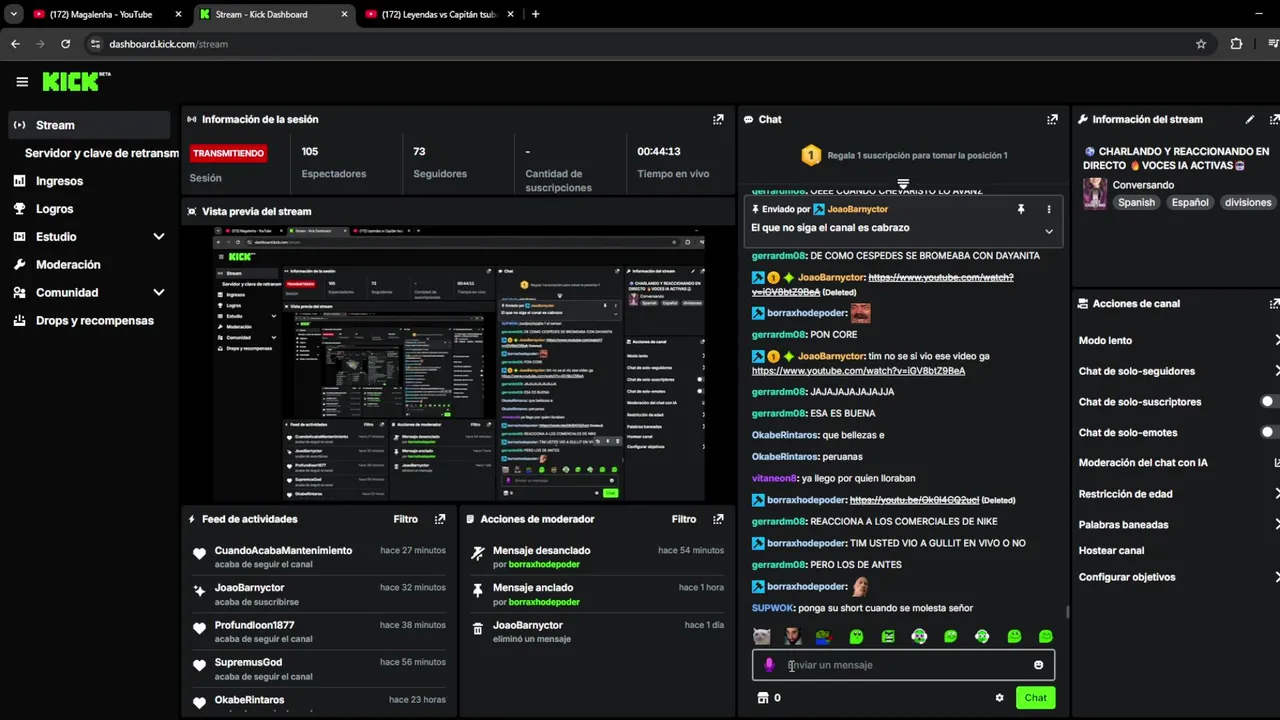
Task: Pick the white cat emote
Action: (x=762, y=636)
